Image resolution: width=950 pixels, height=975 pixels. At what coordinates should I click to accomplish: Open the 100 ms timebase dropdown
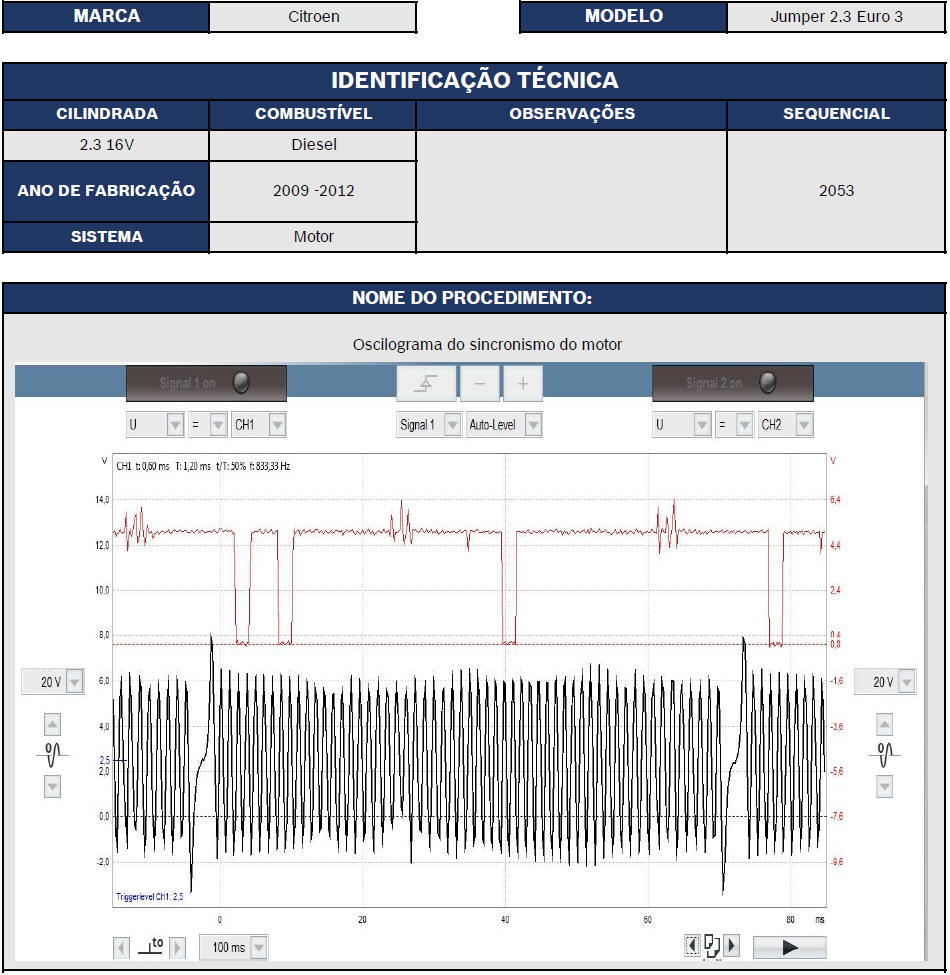click(258, 947)
